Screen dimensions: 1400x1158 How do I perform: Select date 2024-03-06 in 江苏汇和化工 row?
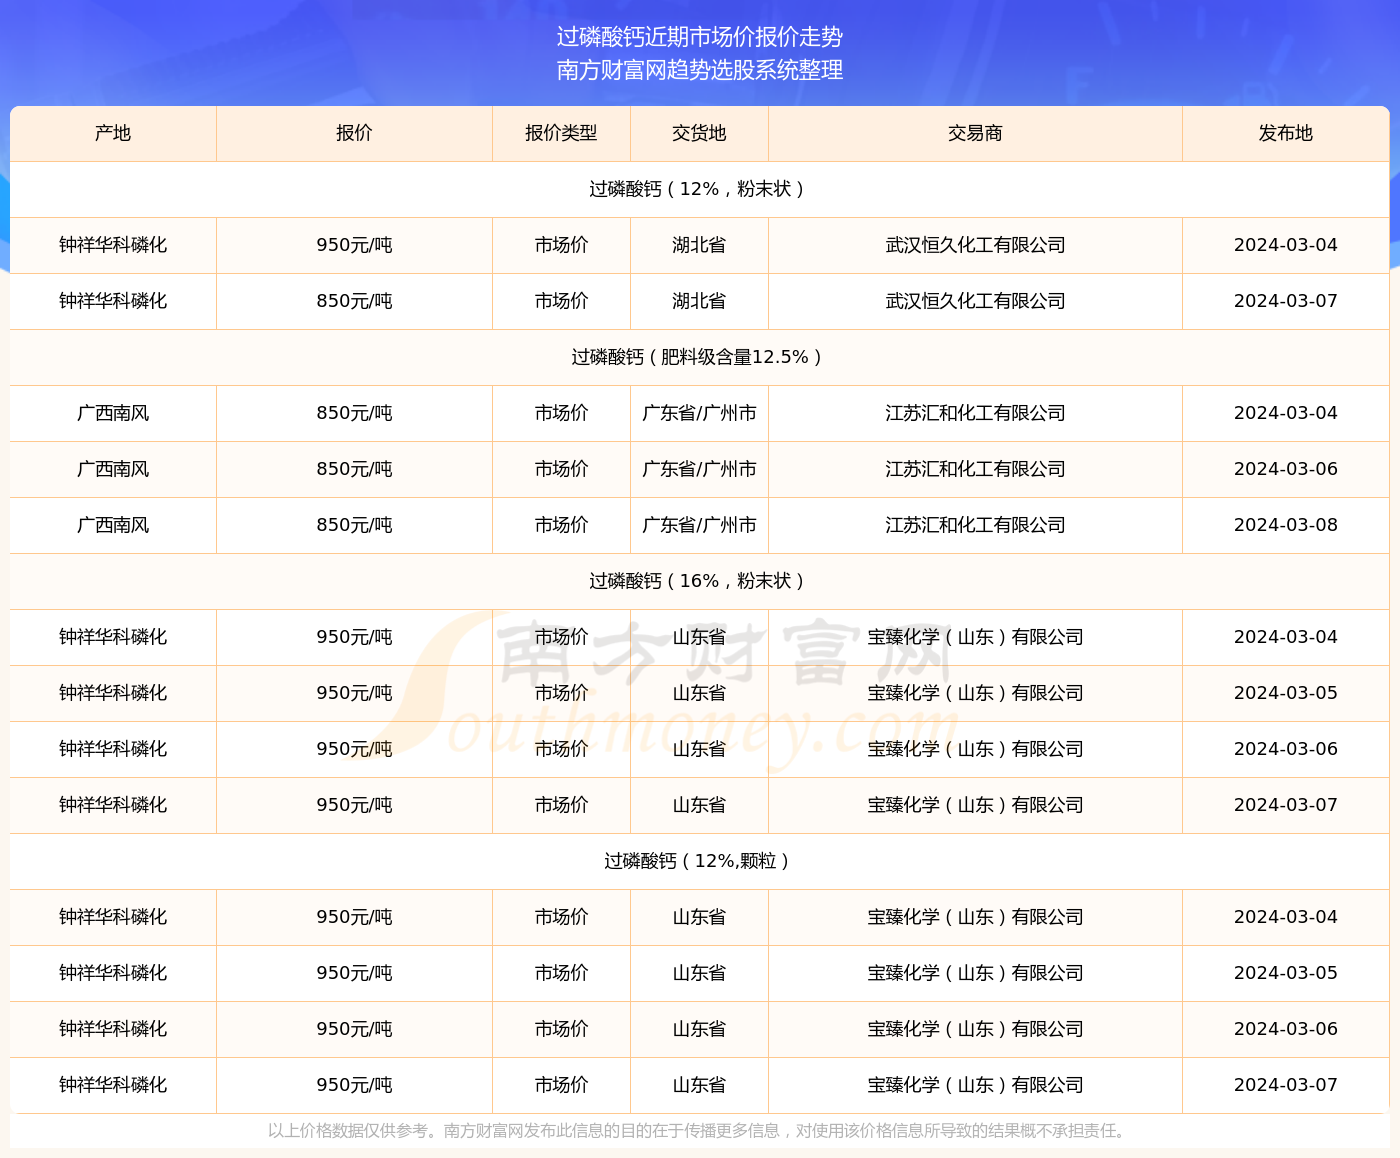pyautogui.click(x=1286, y=469)
